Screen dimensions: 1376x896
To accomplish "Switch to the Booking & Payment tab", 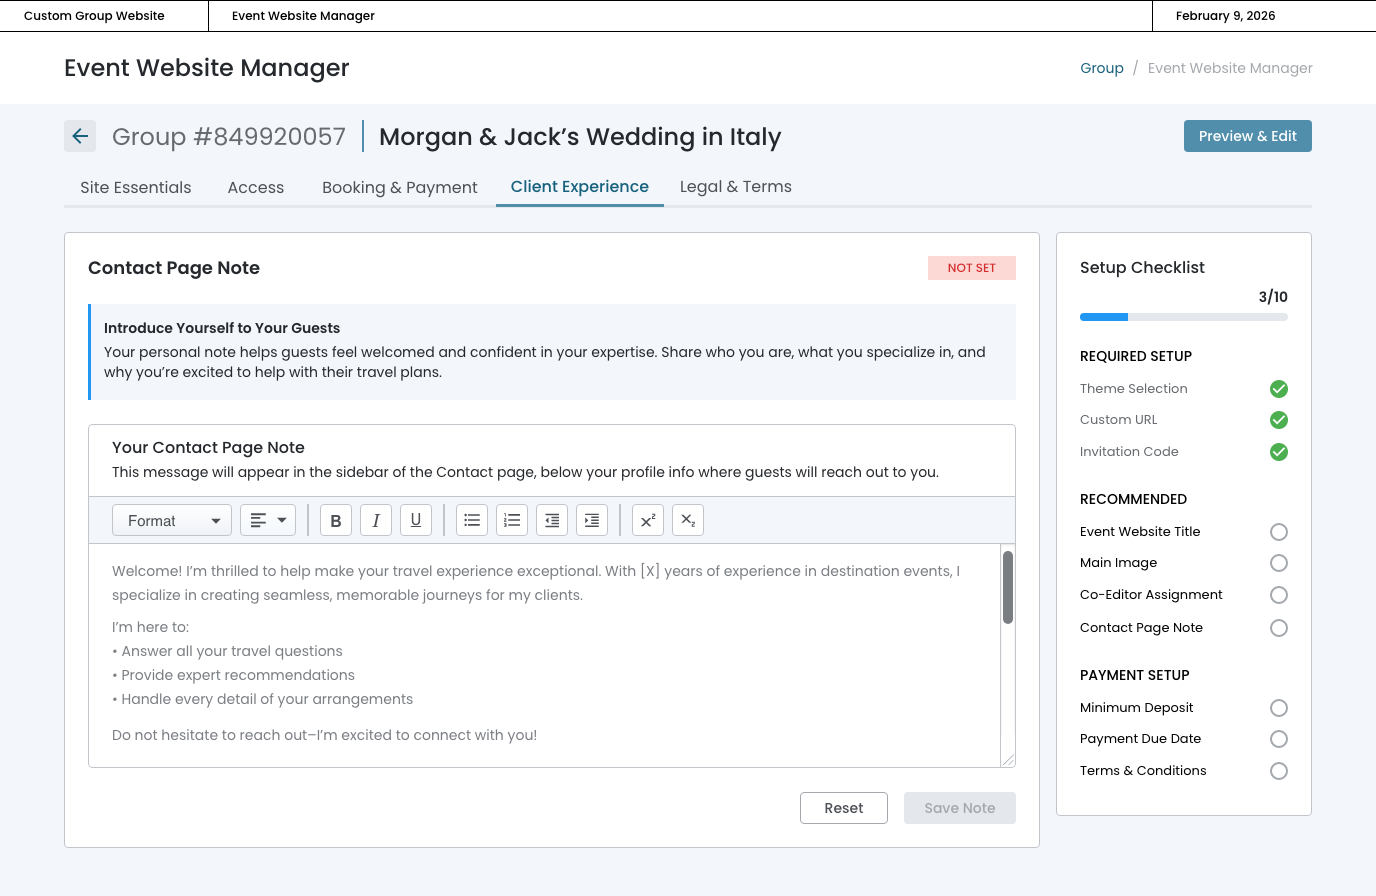I will pyautogui.click(x=399, y=187).
